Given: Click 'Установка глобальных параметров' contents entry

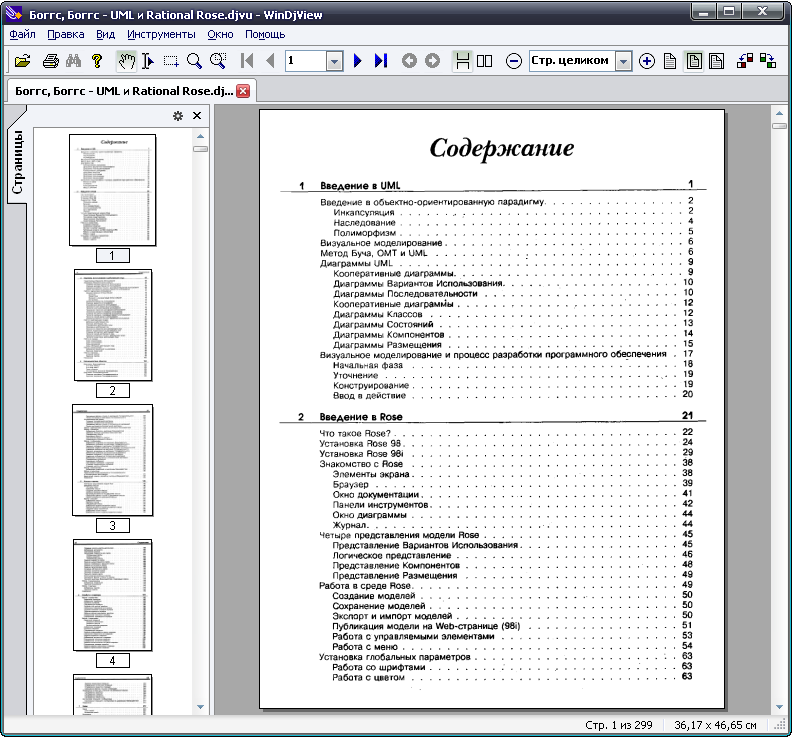Looking at the screenshot, I should [395, 657].
